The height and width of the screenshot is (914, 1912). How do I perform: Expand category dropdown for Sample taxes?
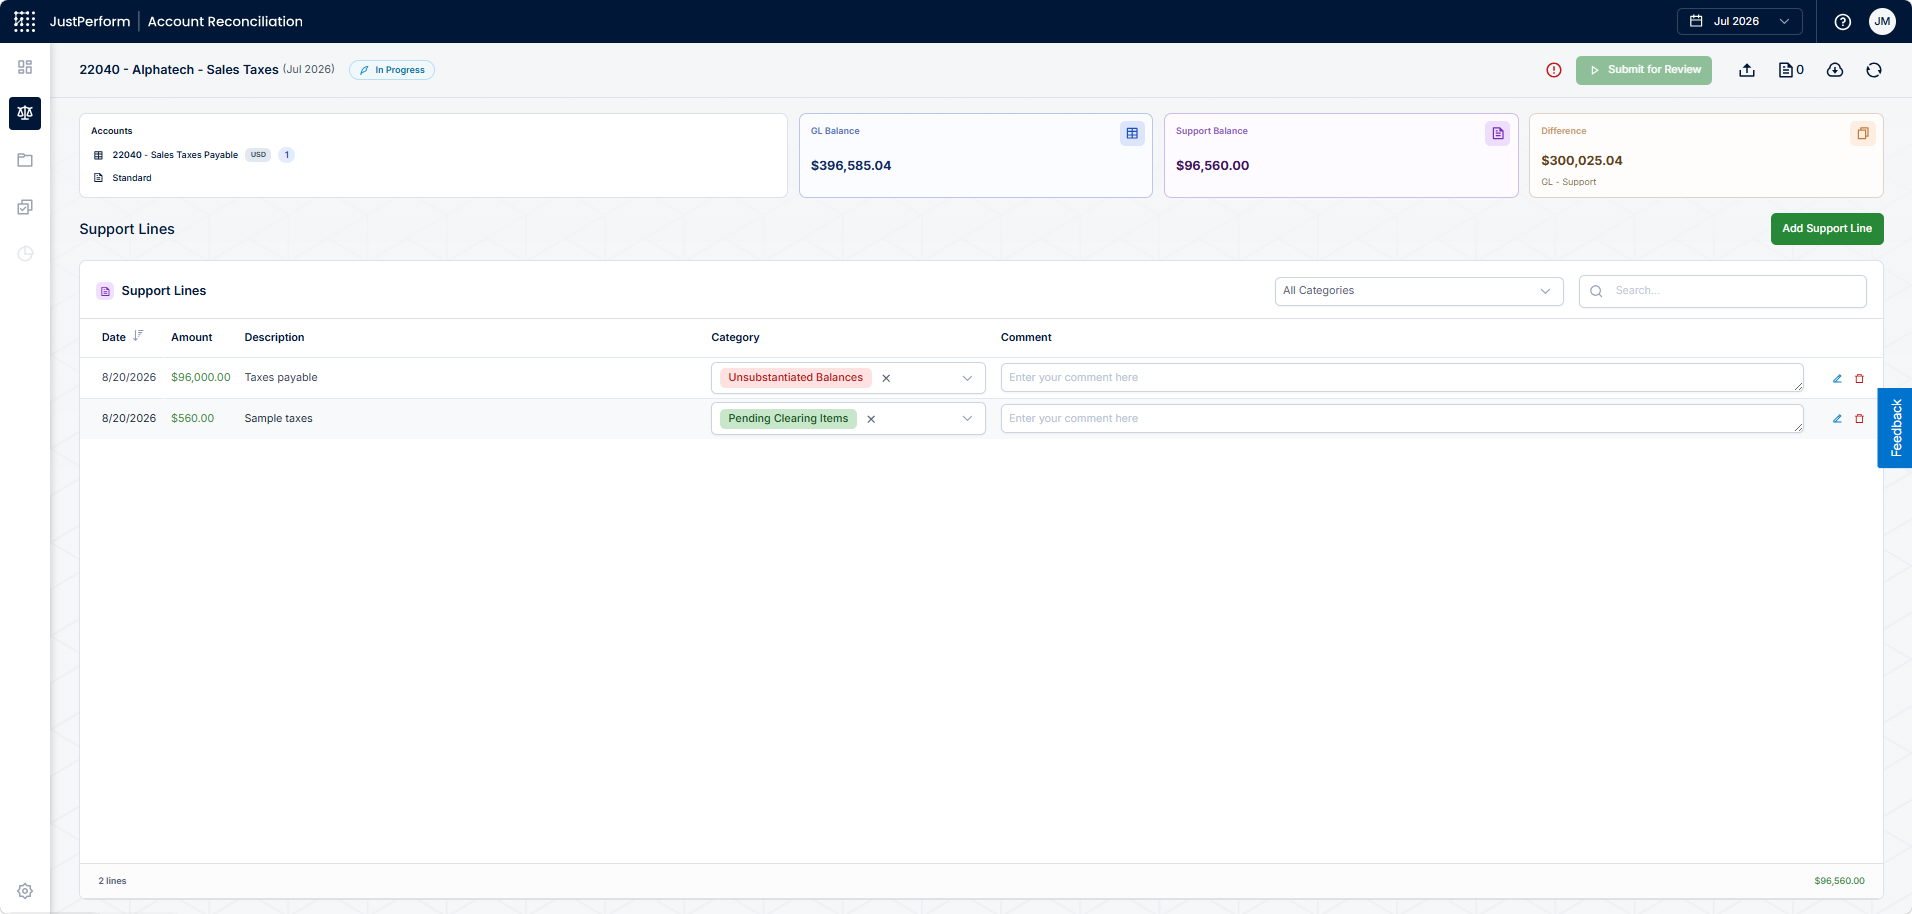click(x=967, y=419)
